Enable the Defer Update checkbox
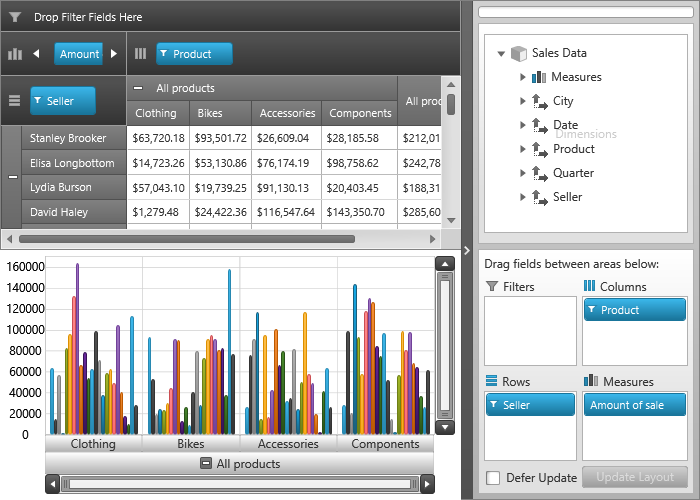The image size is (700, 500). (x=493, y=478)
